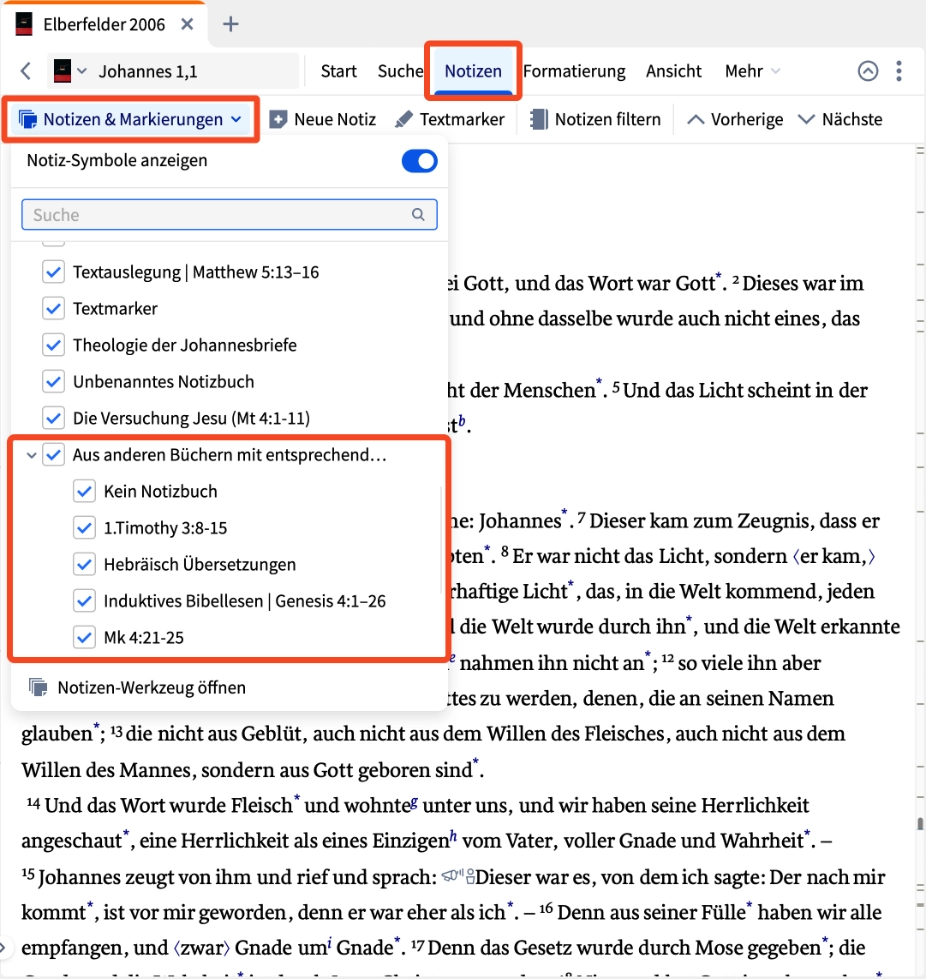
Task: Click the asterisk after 'Wort war Gott'
Action: [x=718, y=275]
